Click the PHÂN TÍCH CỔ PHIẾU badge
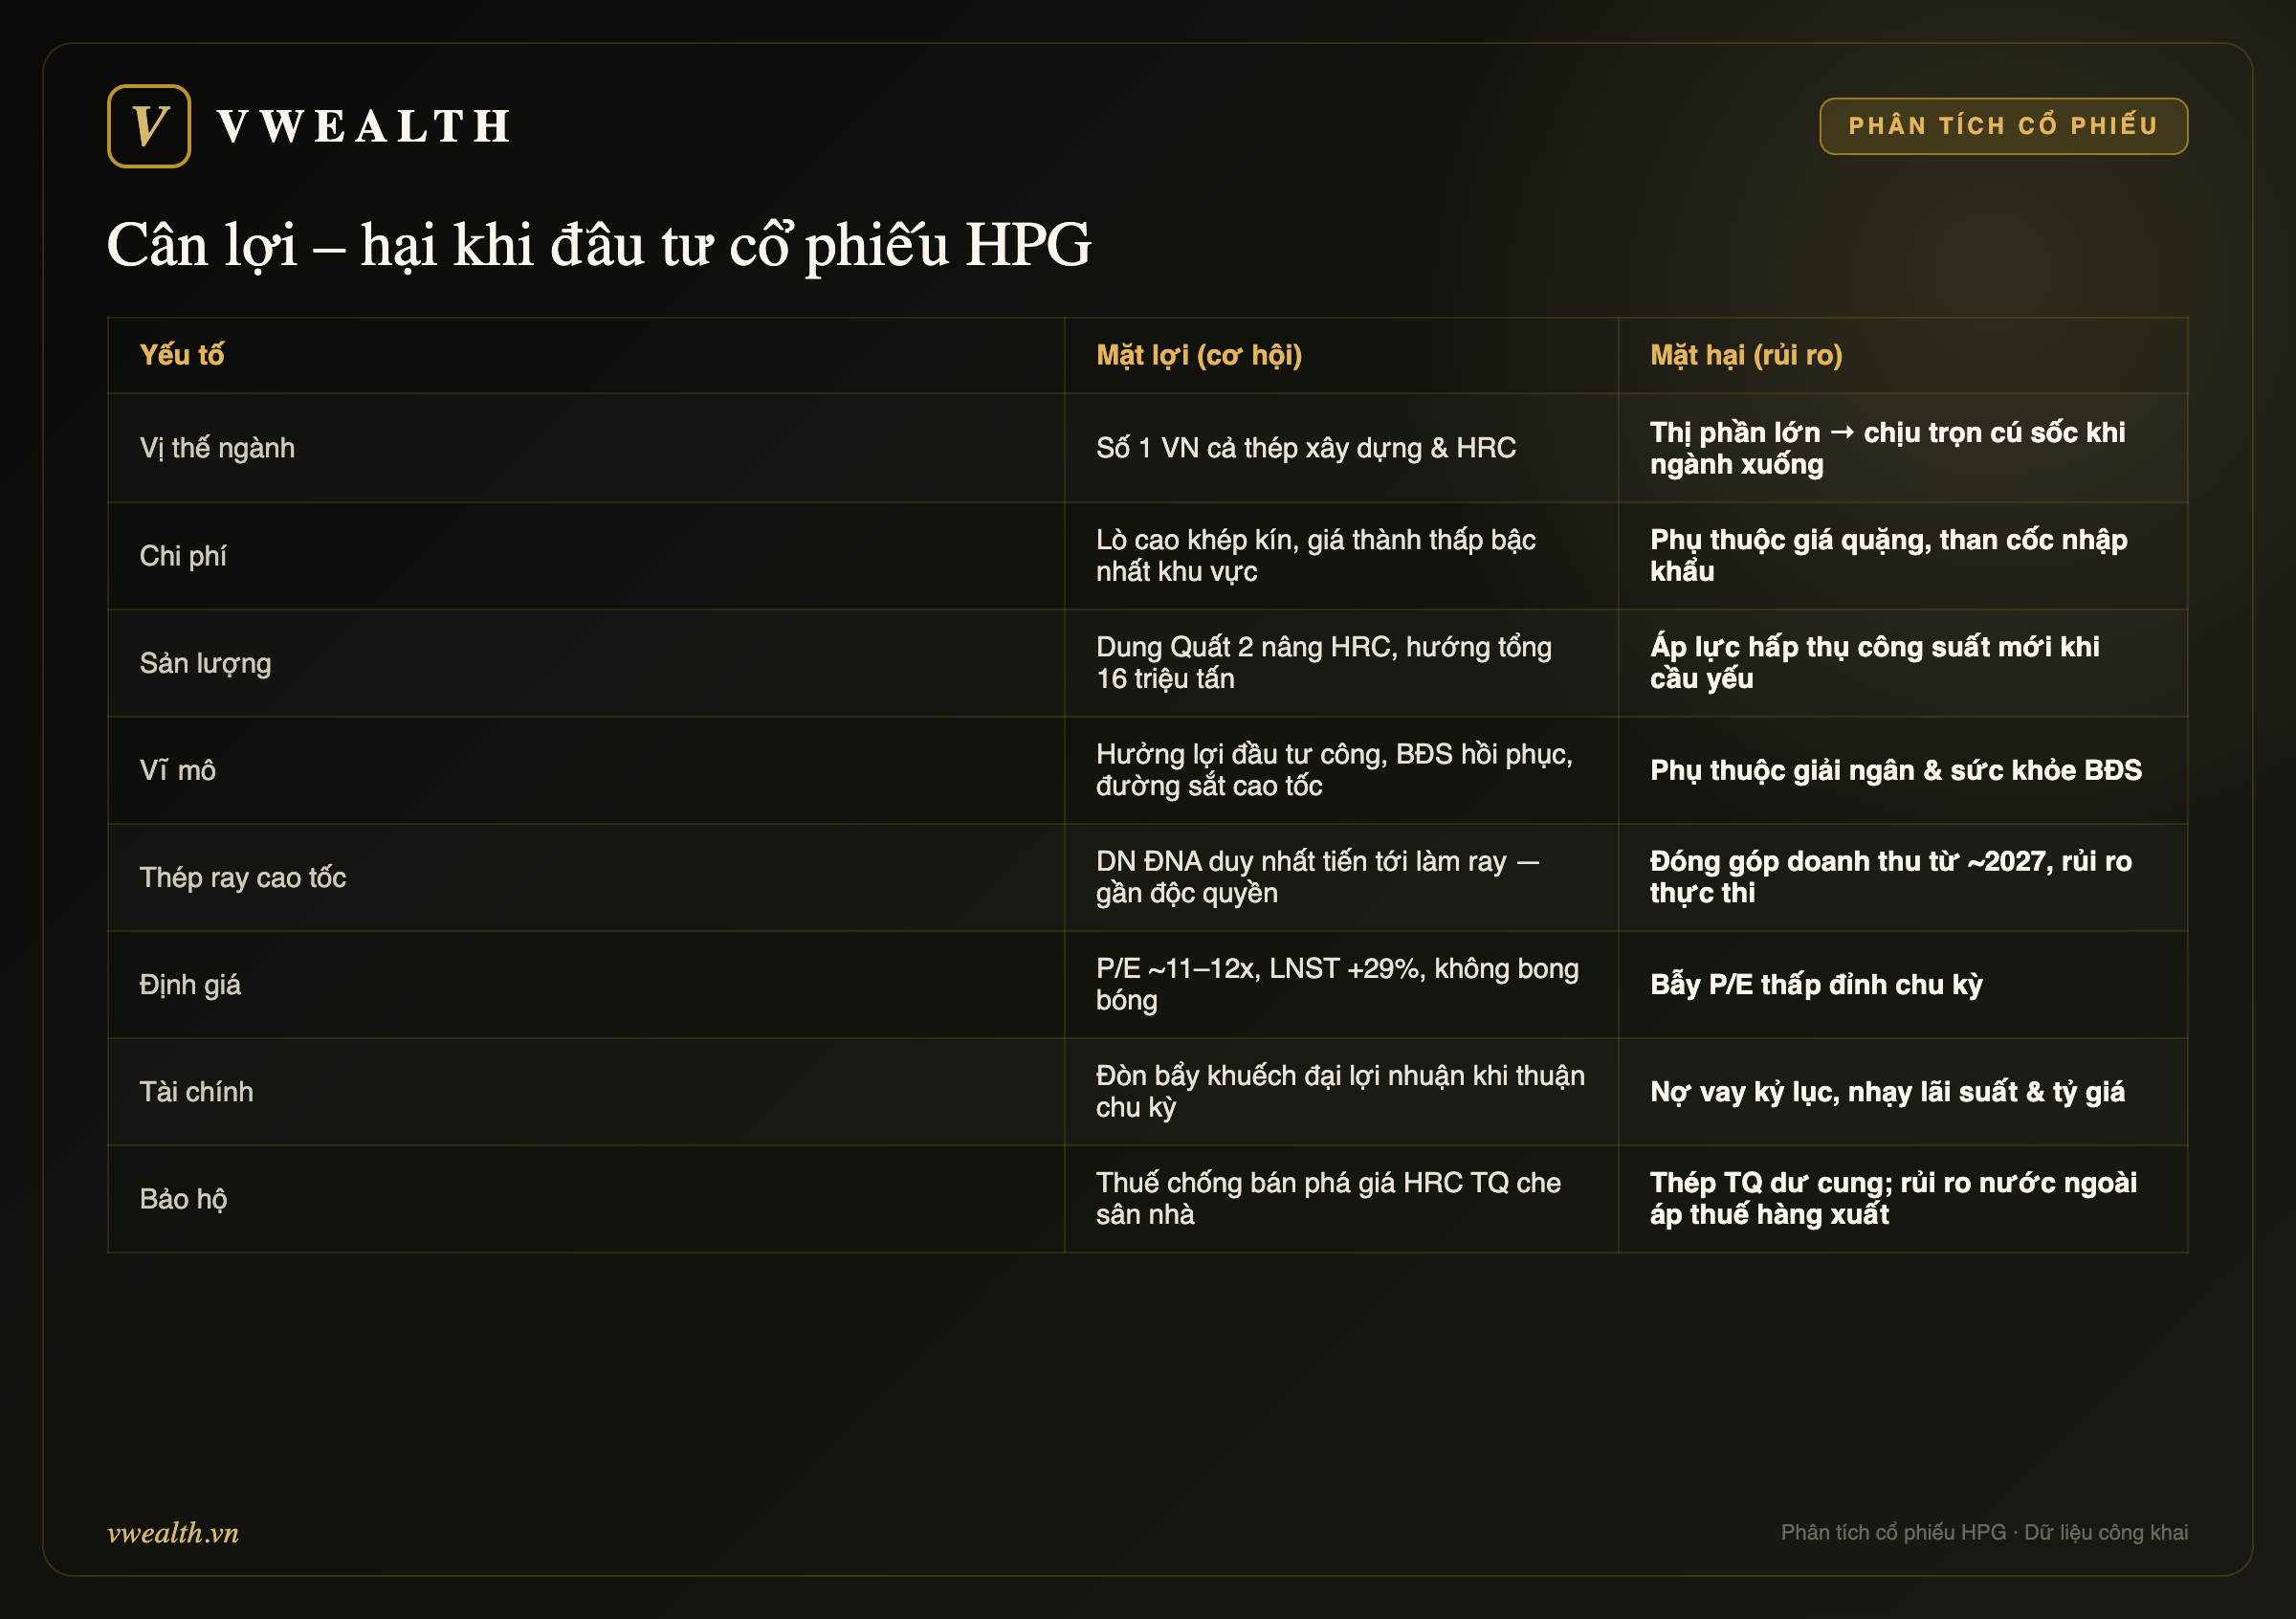This screenshot has width=2296, height=1619. pyautogui.click(x=2003, y=126)
